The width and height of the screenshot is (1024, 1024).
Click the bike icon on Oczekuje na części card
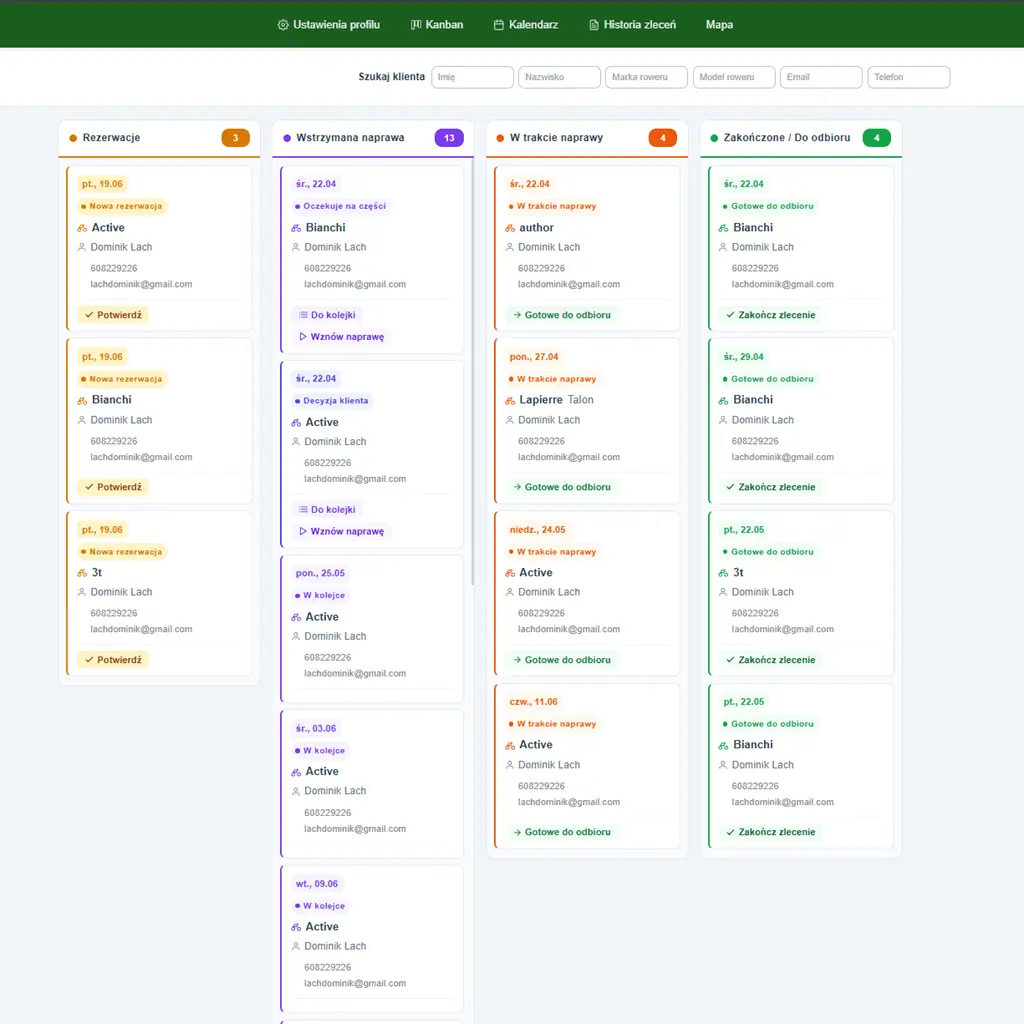(x=296, y=229)
